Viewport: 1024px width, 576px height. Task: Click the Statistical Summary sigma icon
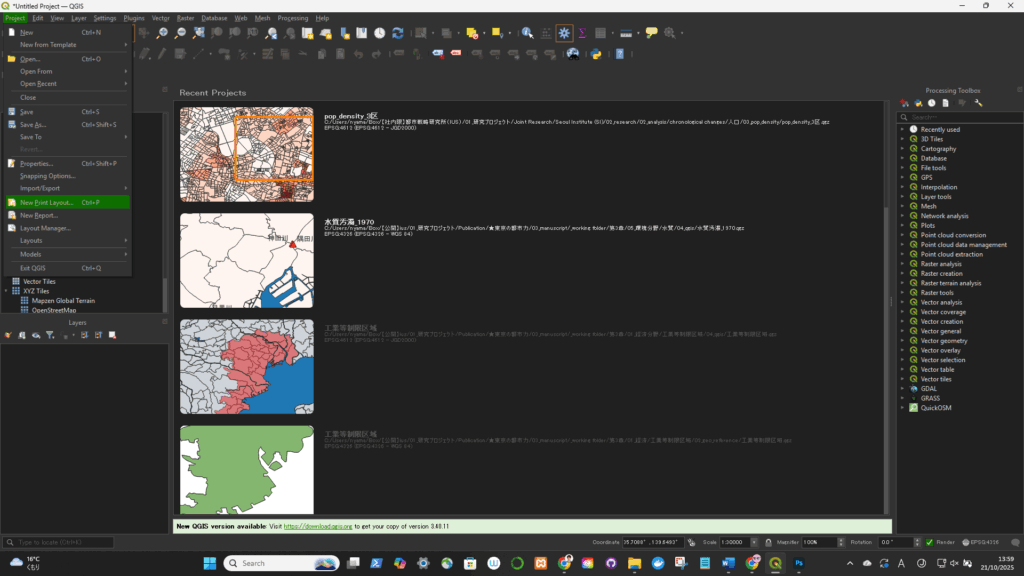(x=582, y=33)
